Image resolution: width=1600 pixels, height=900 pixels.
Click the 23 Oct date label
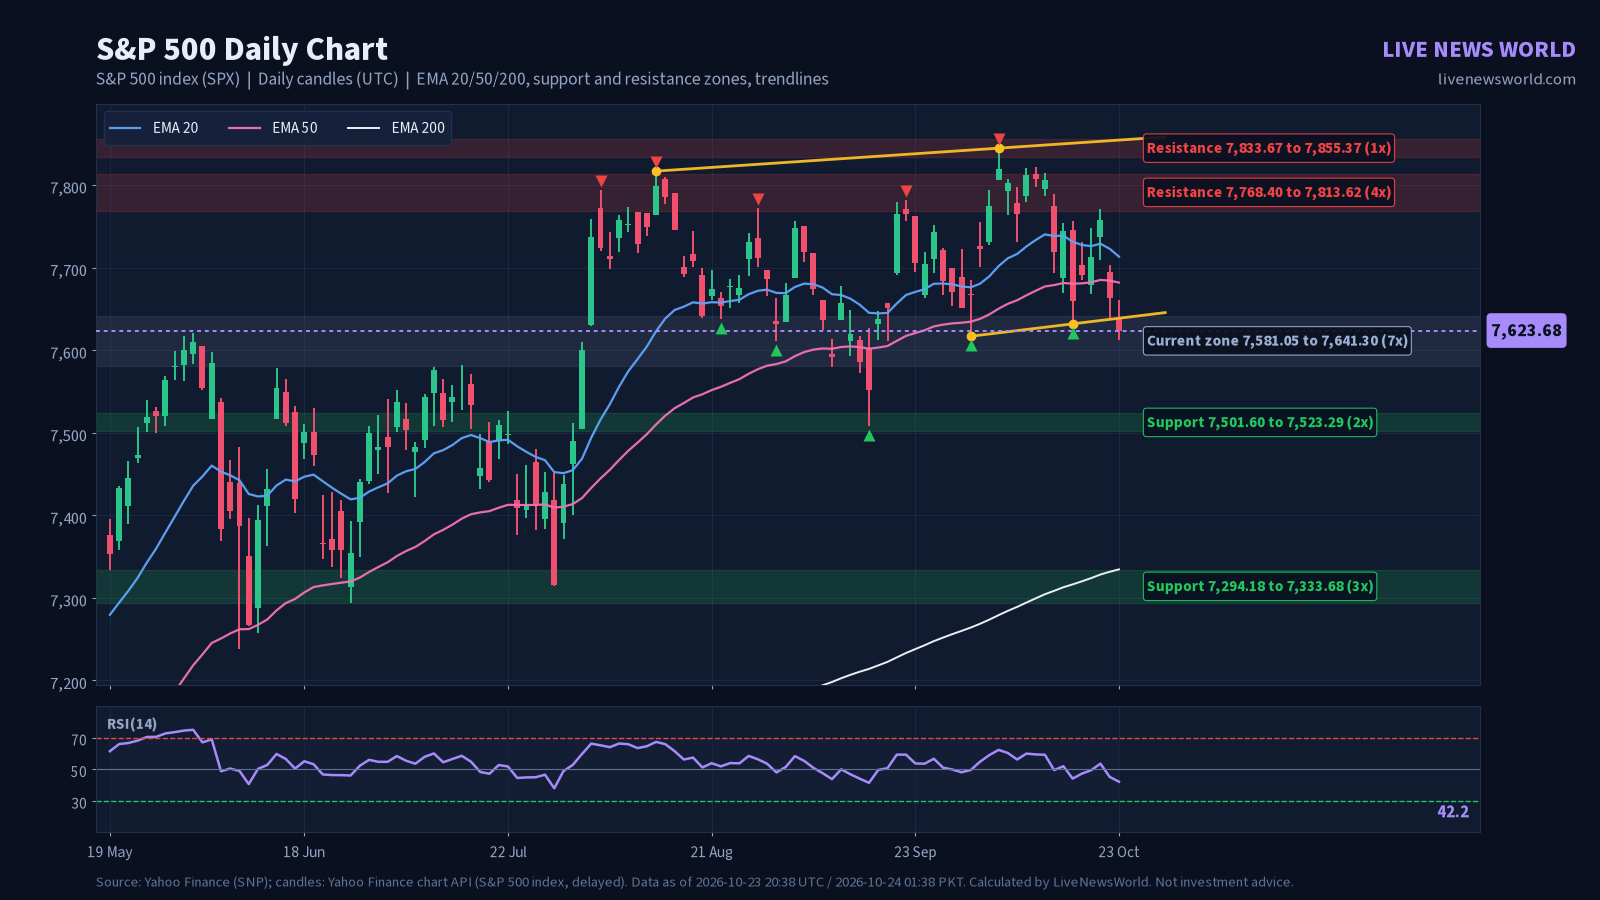(x=1119, y=853)
